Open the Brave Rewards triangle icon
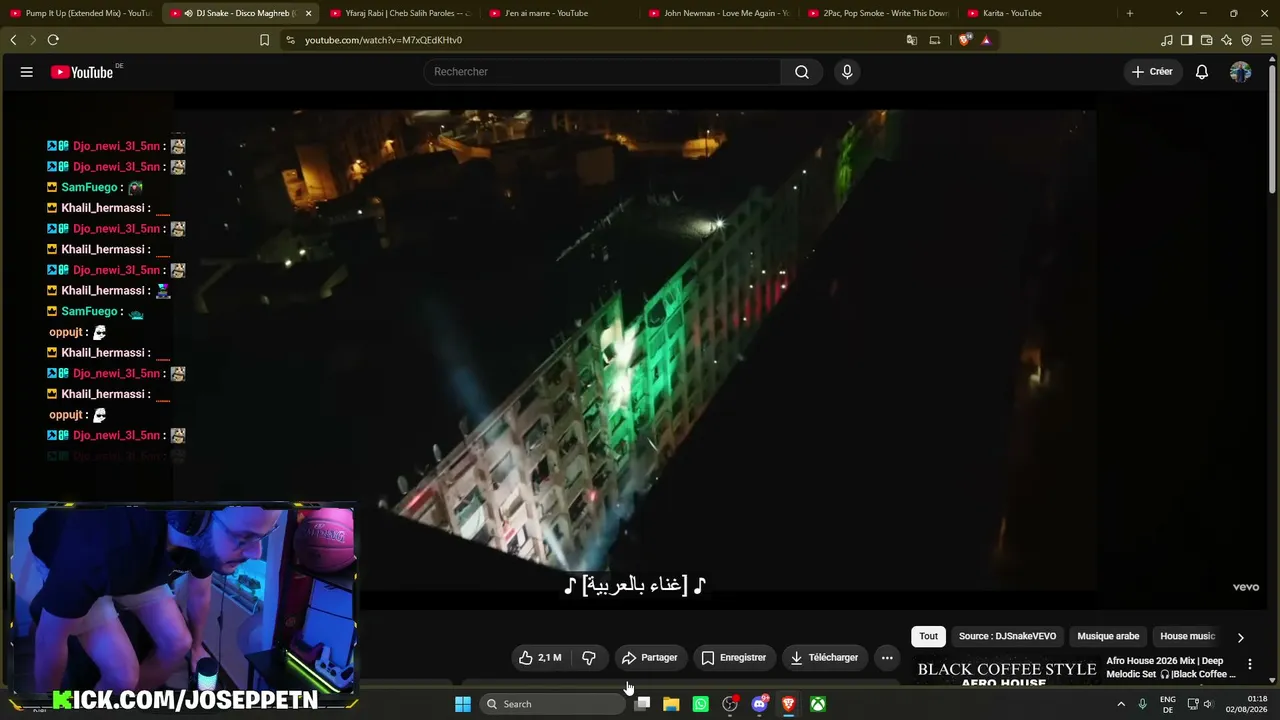Viewport: 1280px width, 720px height. point(986,40)
